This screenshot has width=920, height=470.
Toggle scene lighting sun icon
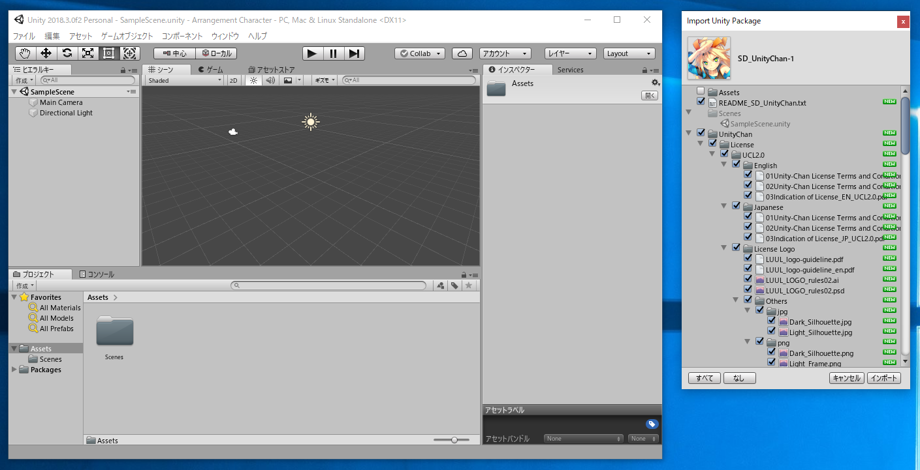[x=253, y=80]
